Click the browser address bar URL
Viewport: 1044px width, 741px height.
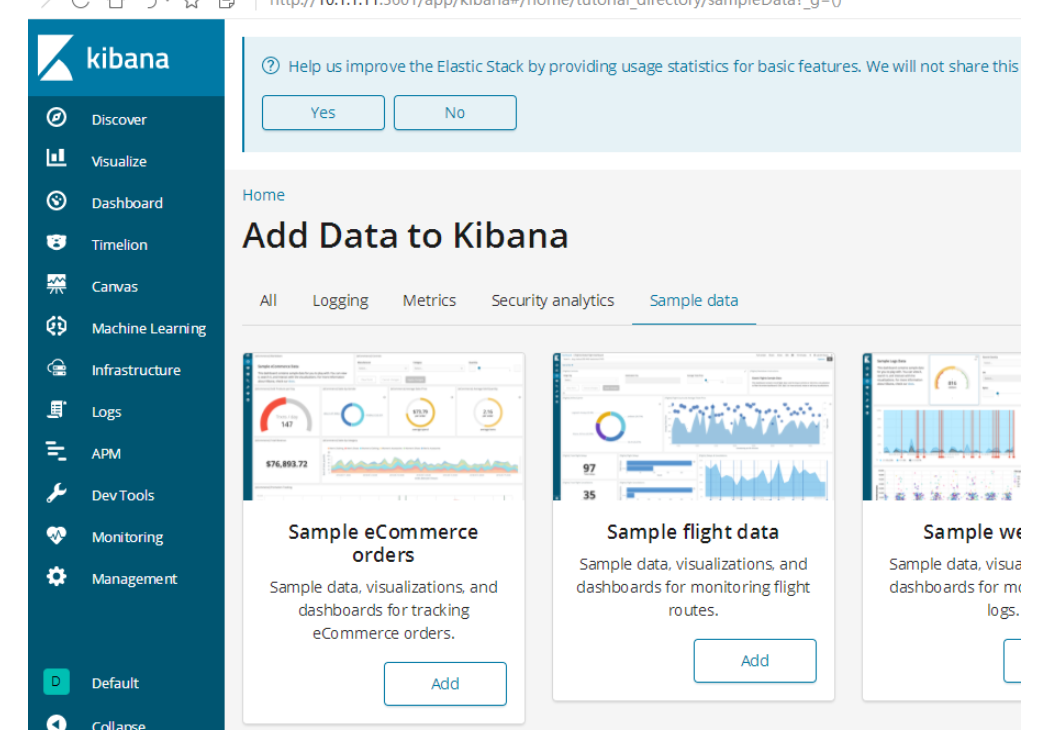[x=555, y=3]
